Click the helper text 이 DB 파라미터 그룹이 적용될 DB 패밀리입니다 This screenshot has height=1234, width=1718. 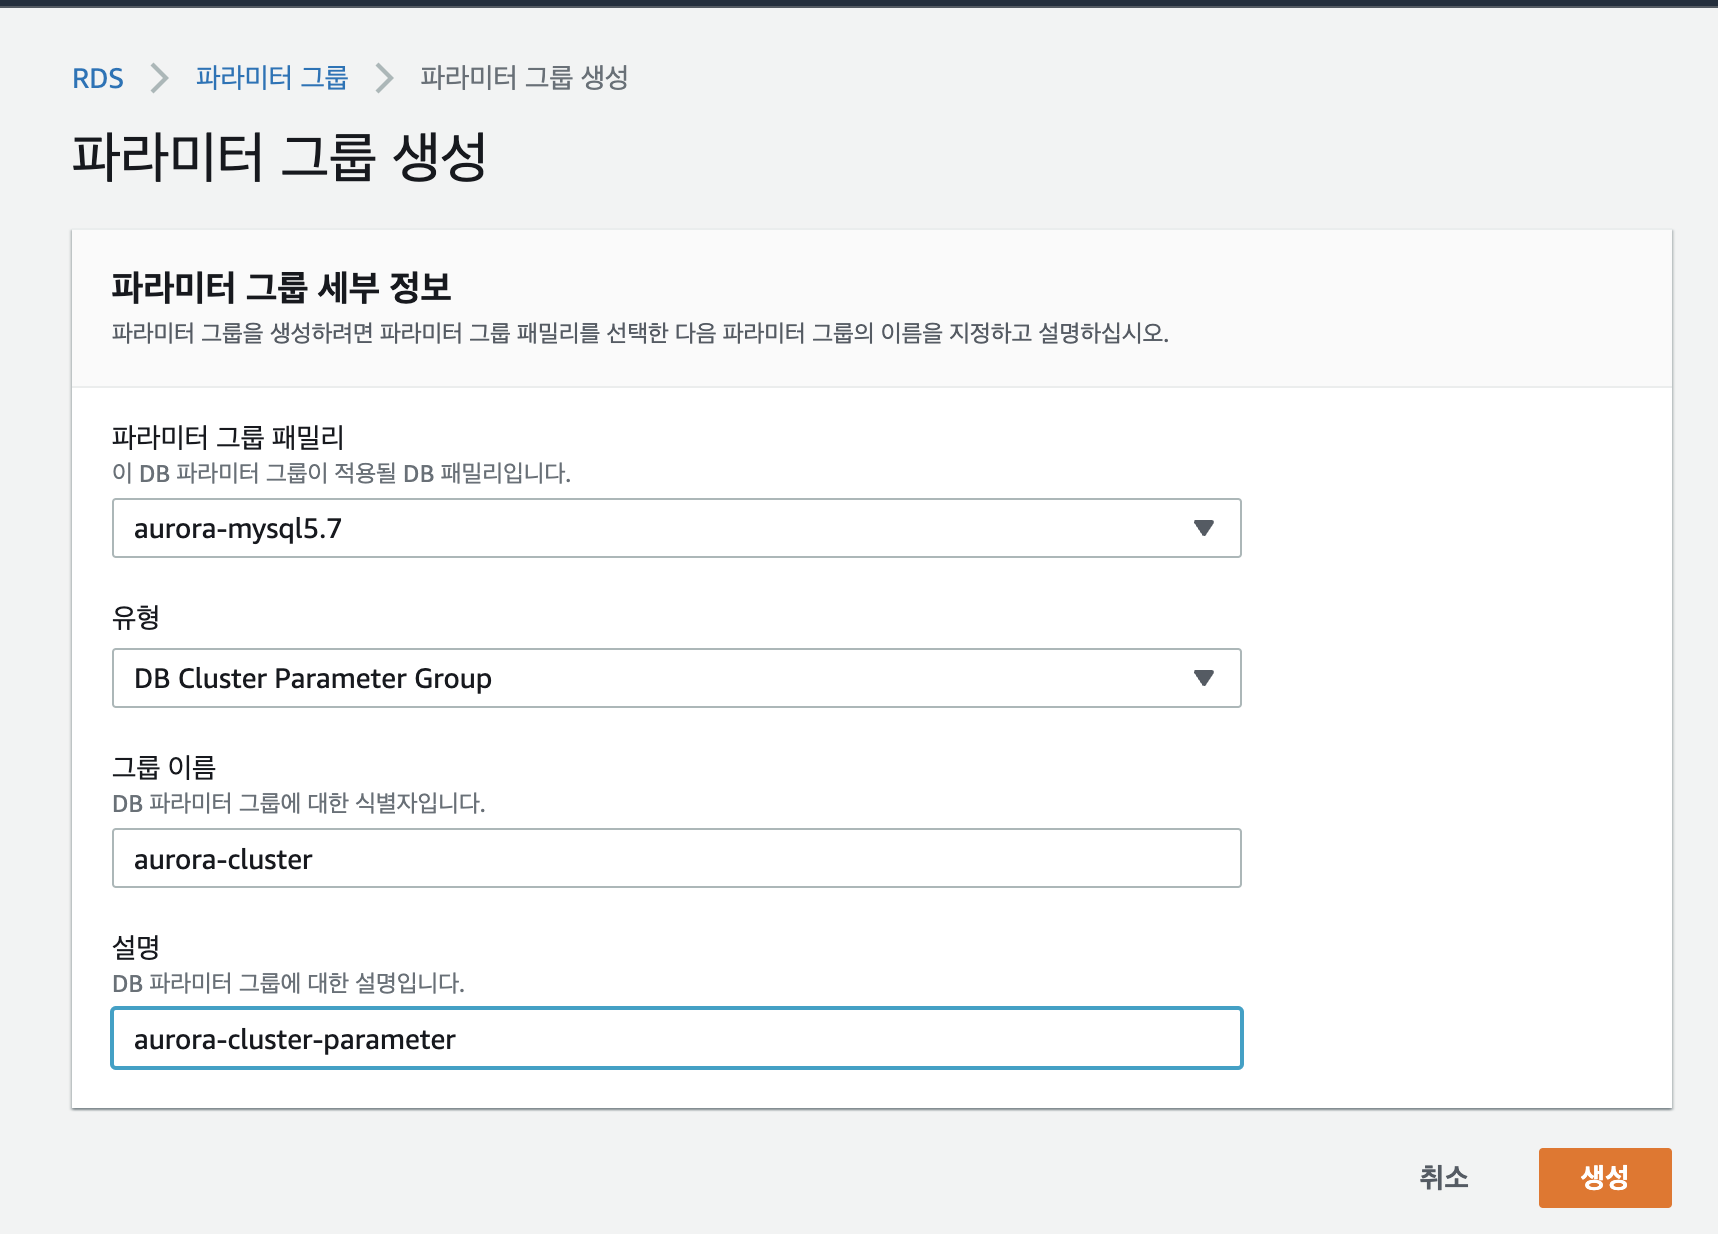[341, 473]
